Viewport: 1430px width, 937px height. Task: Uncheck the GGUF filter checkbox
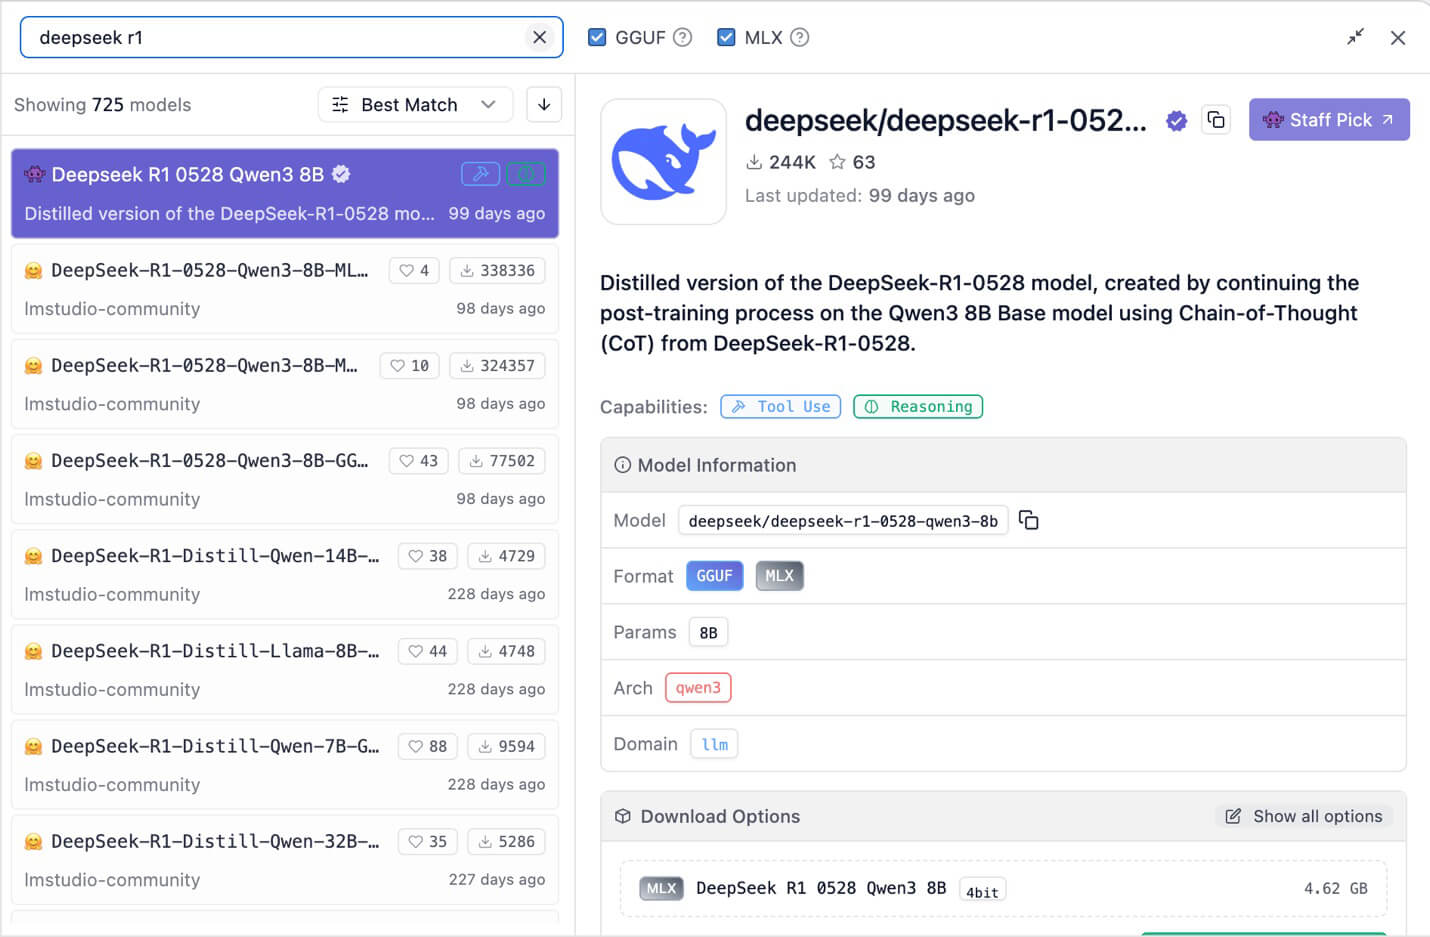pyautogui.click(x=598, y=36)
